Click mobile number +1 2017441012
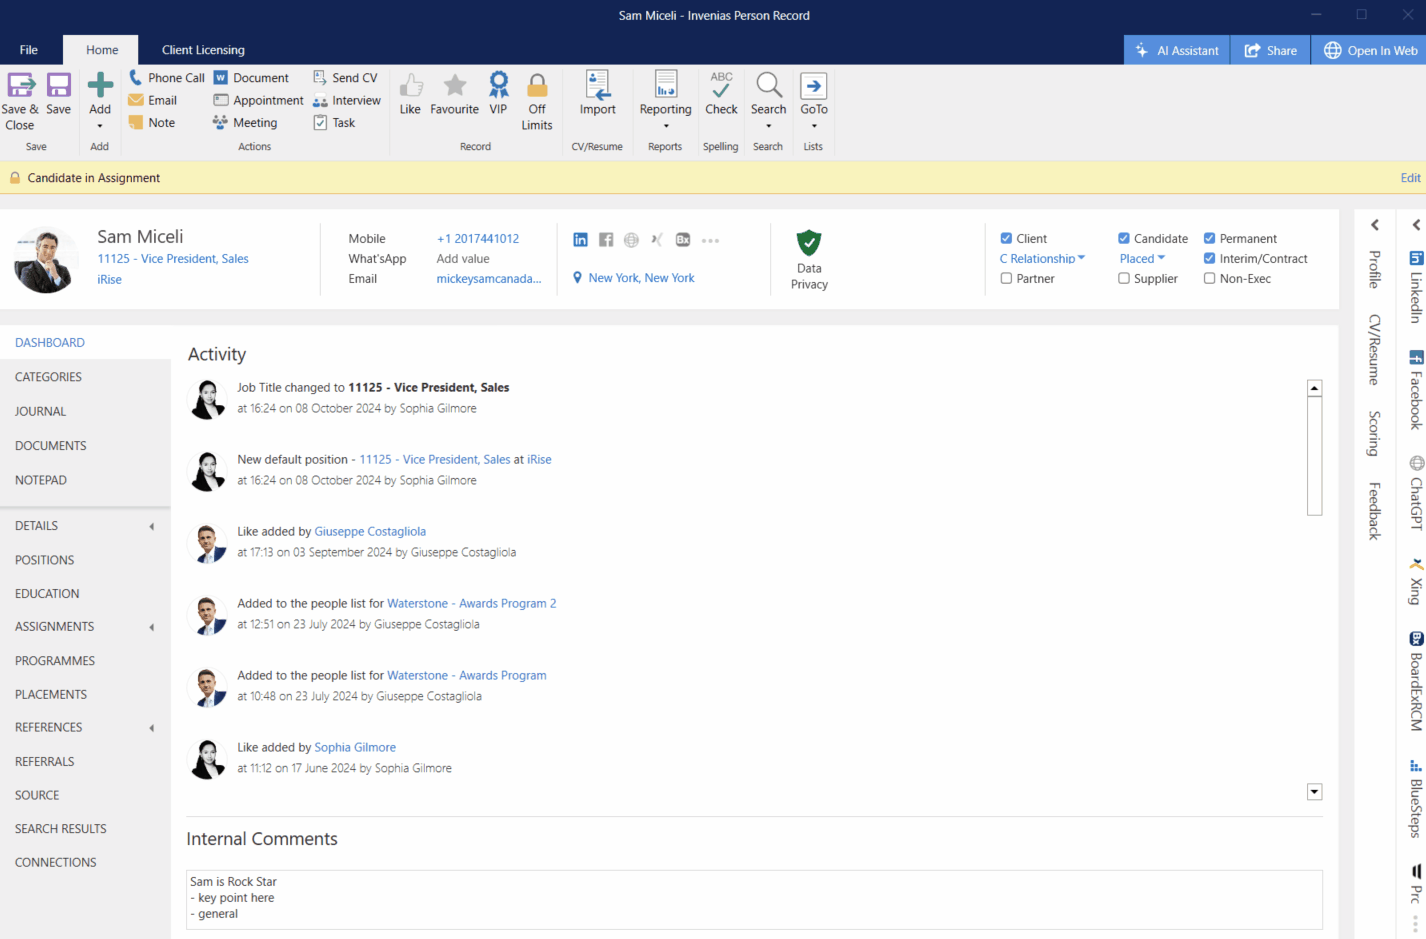This screenshot has width=1426, height=939. 478,239
